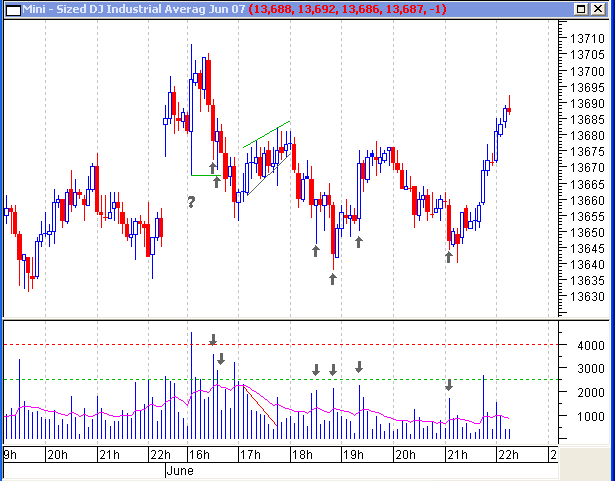Maximize the chart window
The width and height of the screenshot is (615, 481).
[581, 9]
